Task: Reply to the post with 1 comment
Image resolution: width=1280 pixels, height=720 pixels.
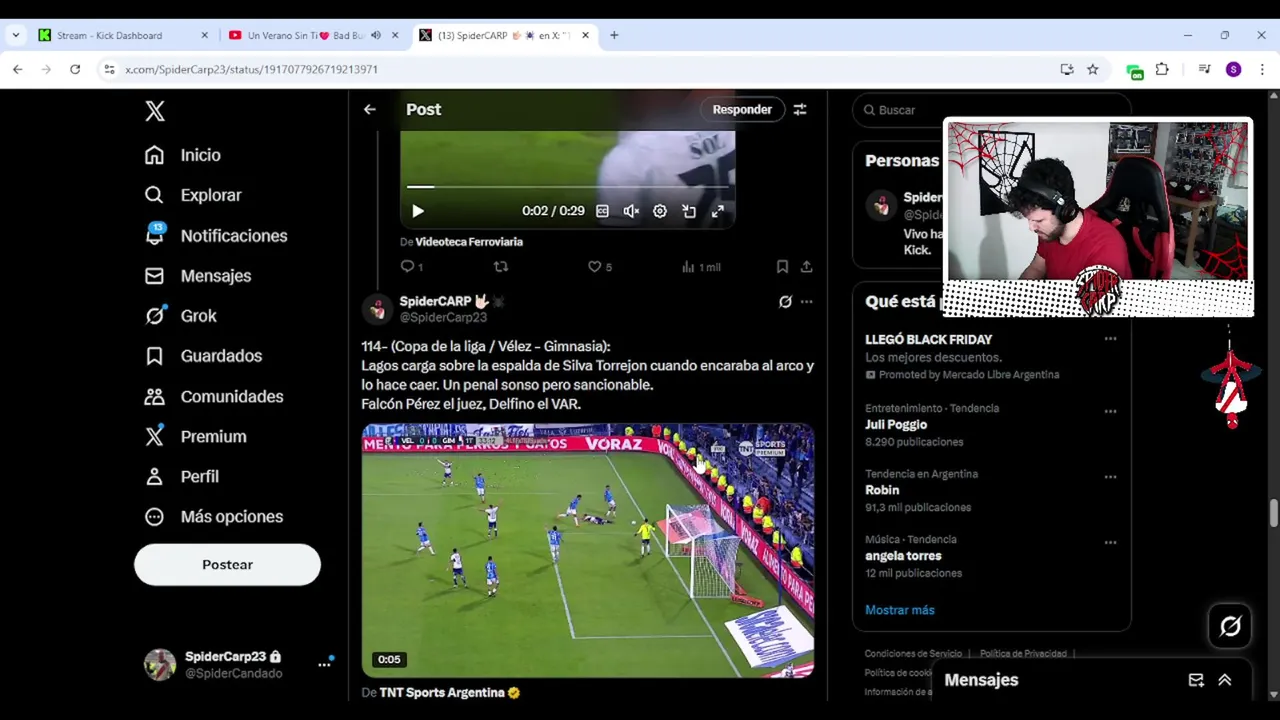Action: point(412,267)
